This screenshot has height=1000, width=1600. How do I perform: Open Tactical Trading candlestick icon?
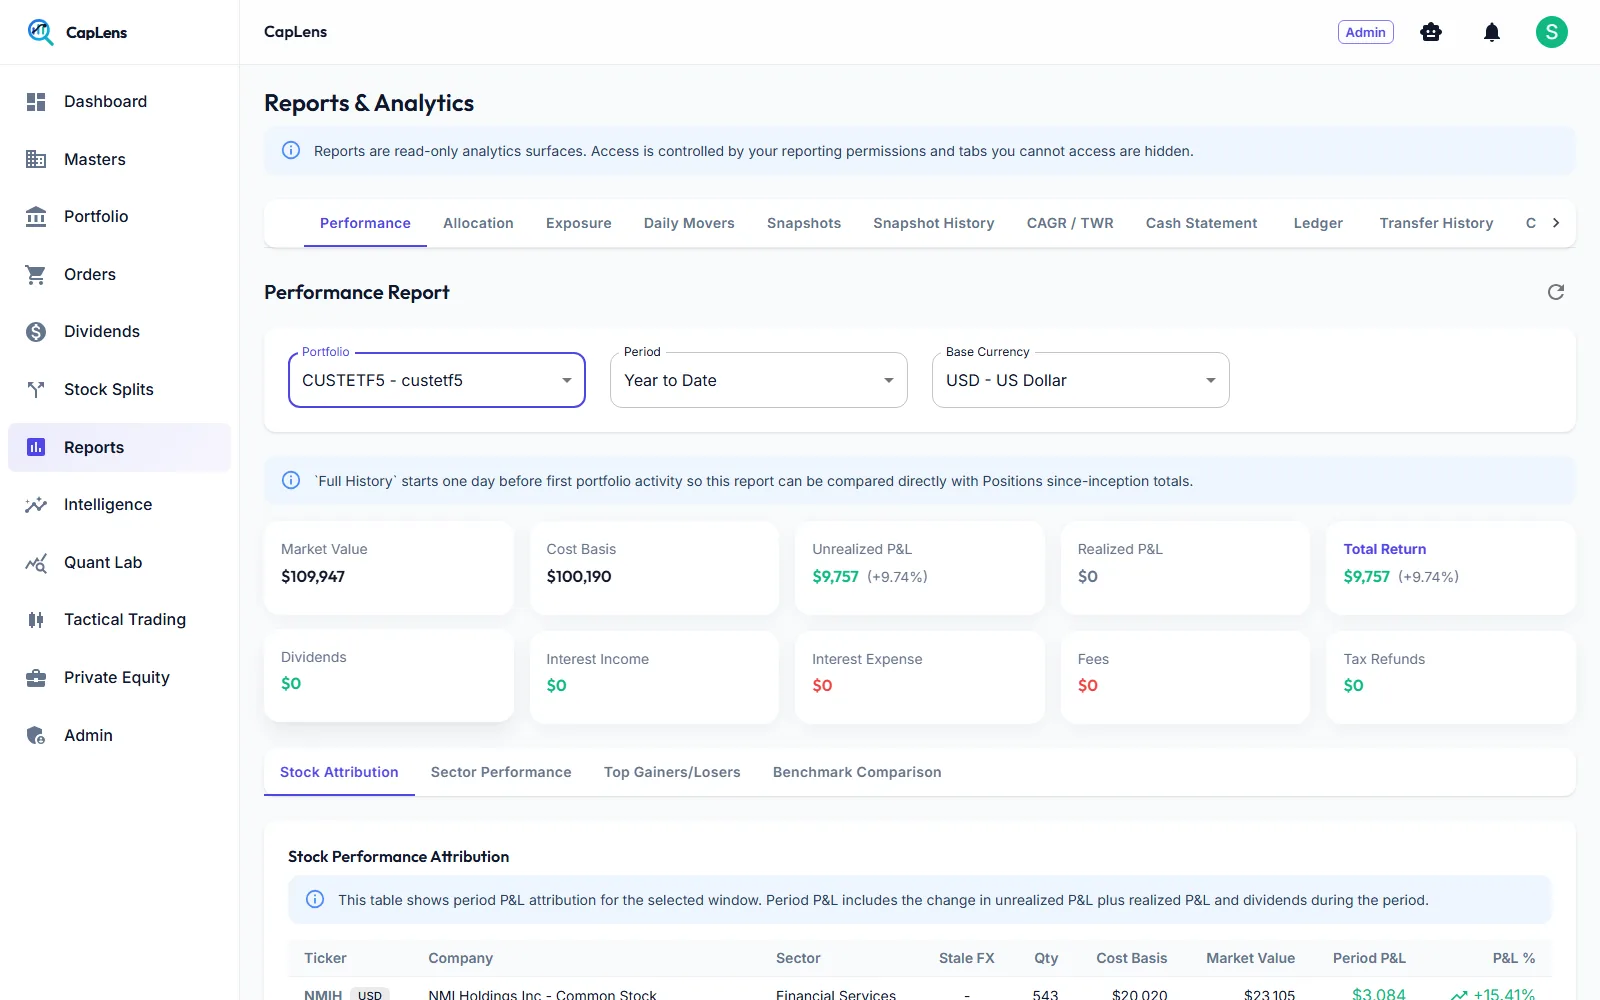tap(36, 619)
